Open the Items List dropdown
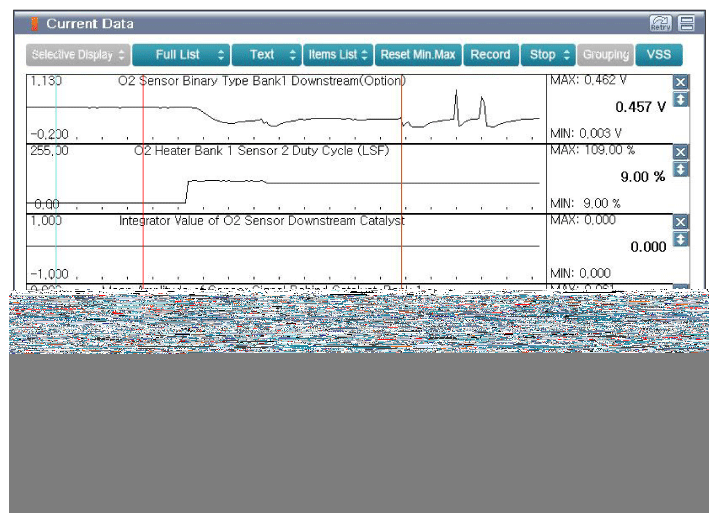This screenshot has width=718, height=522. tap(338, 55)
